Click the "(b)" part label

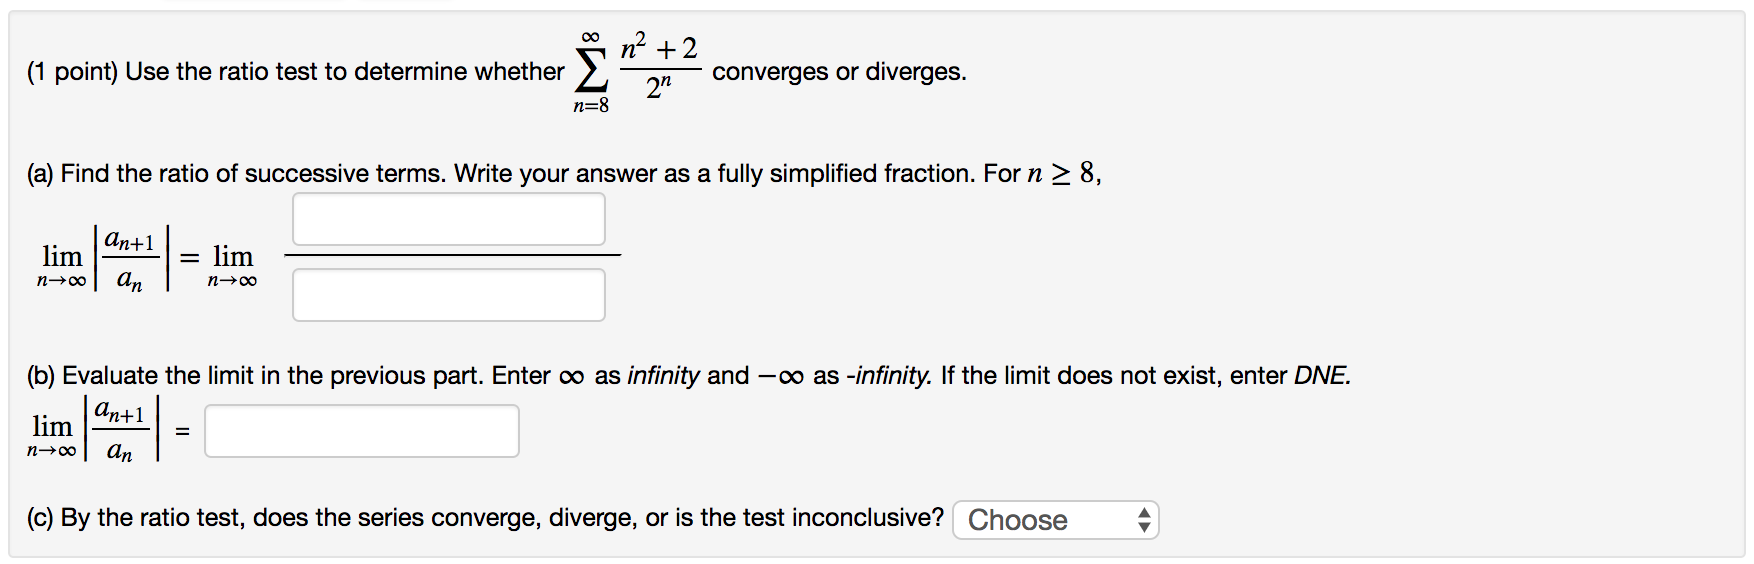[x=41, y=376]
